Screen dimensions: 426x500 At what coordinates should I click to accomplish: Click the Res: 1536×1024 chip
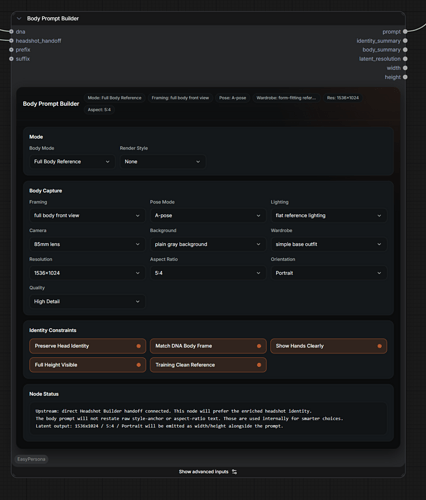coord(343,98)
